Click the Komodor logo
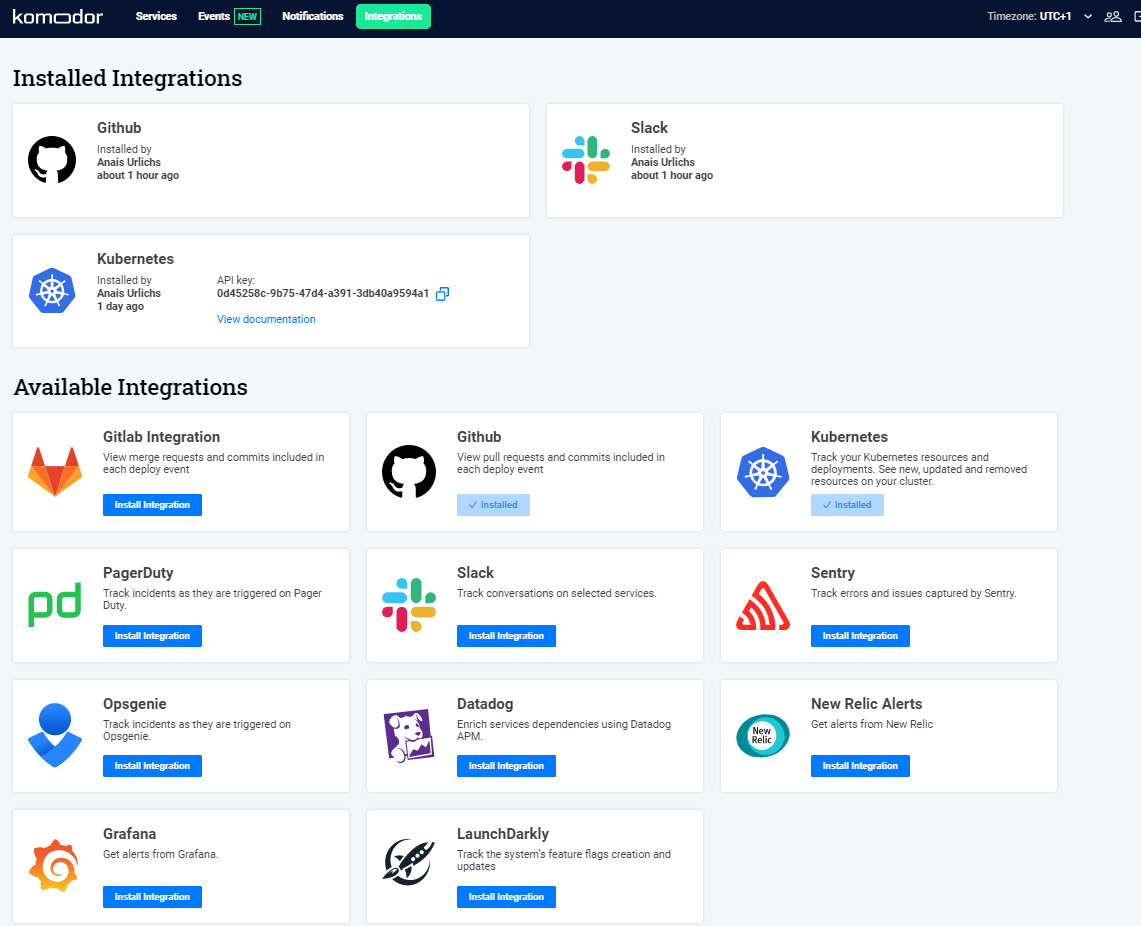The image size is (1141, 926). coord(57,17)
